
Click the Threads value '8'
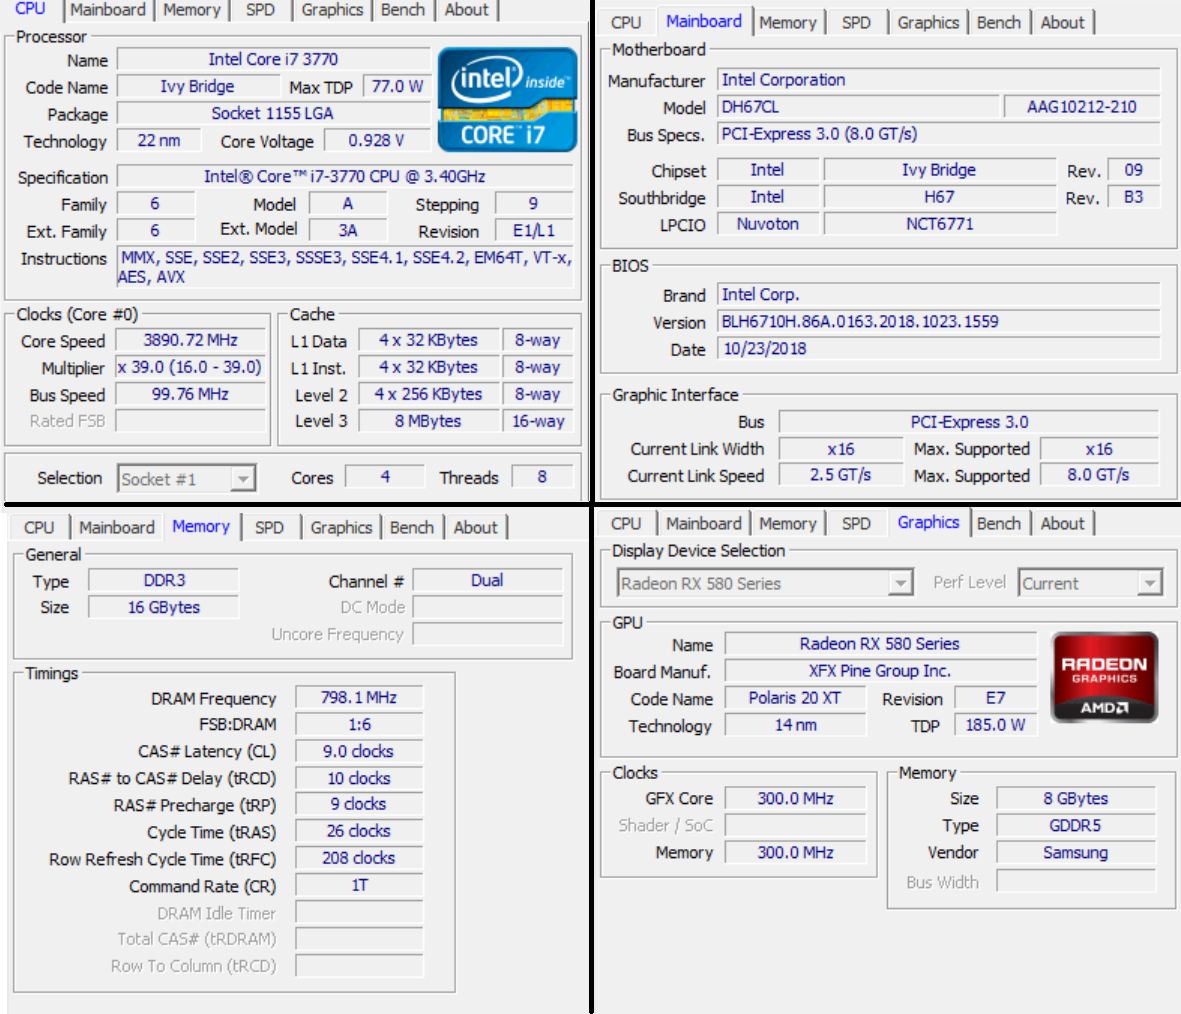coord(542,477)
